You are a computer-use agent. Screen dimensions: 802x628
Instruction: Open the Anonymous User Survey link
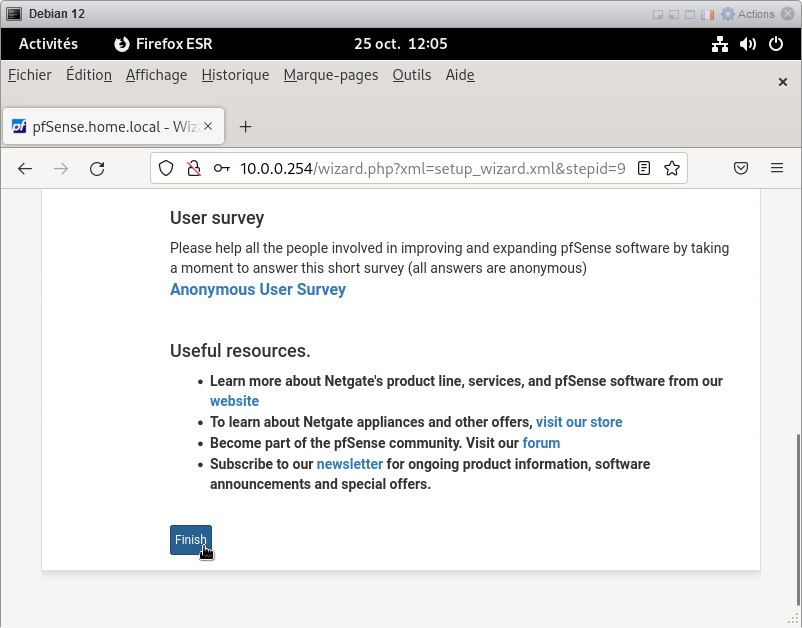(x=258, y=289)
